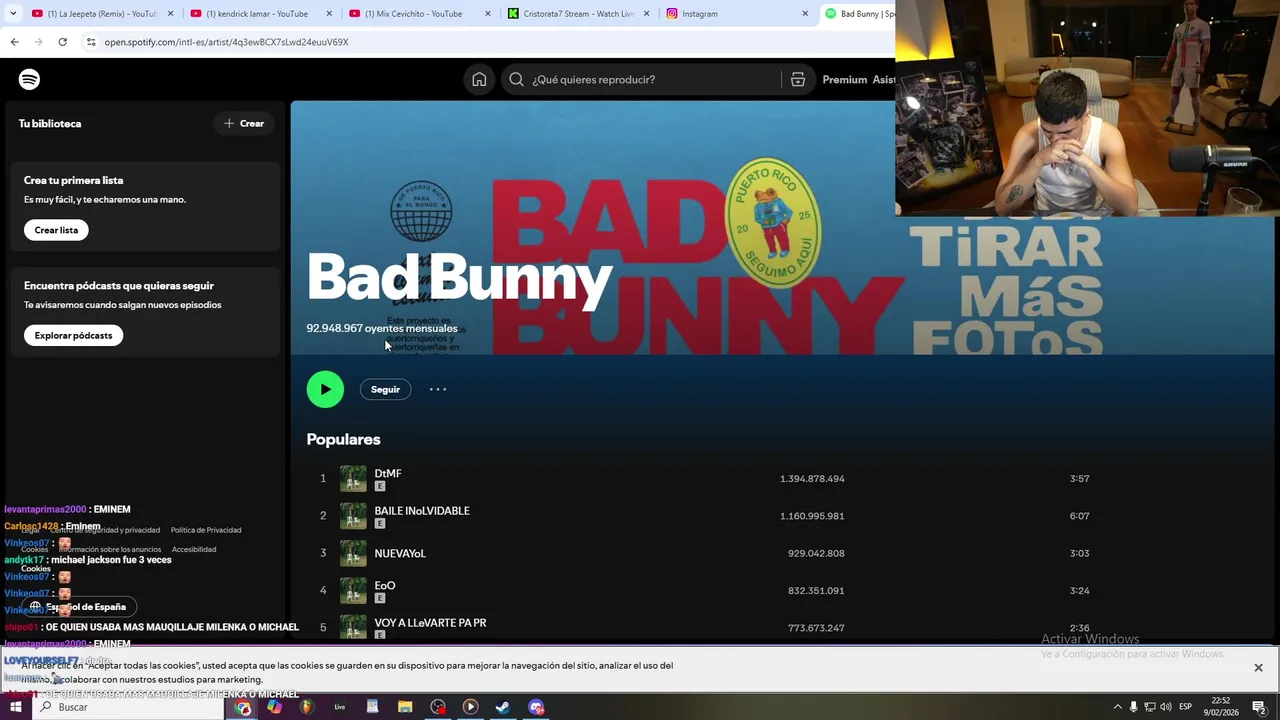Open the Browse icon beside the search field
The width and height of the screenshot is (1280, 720).
pos(797,79)
